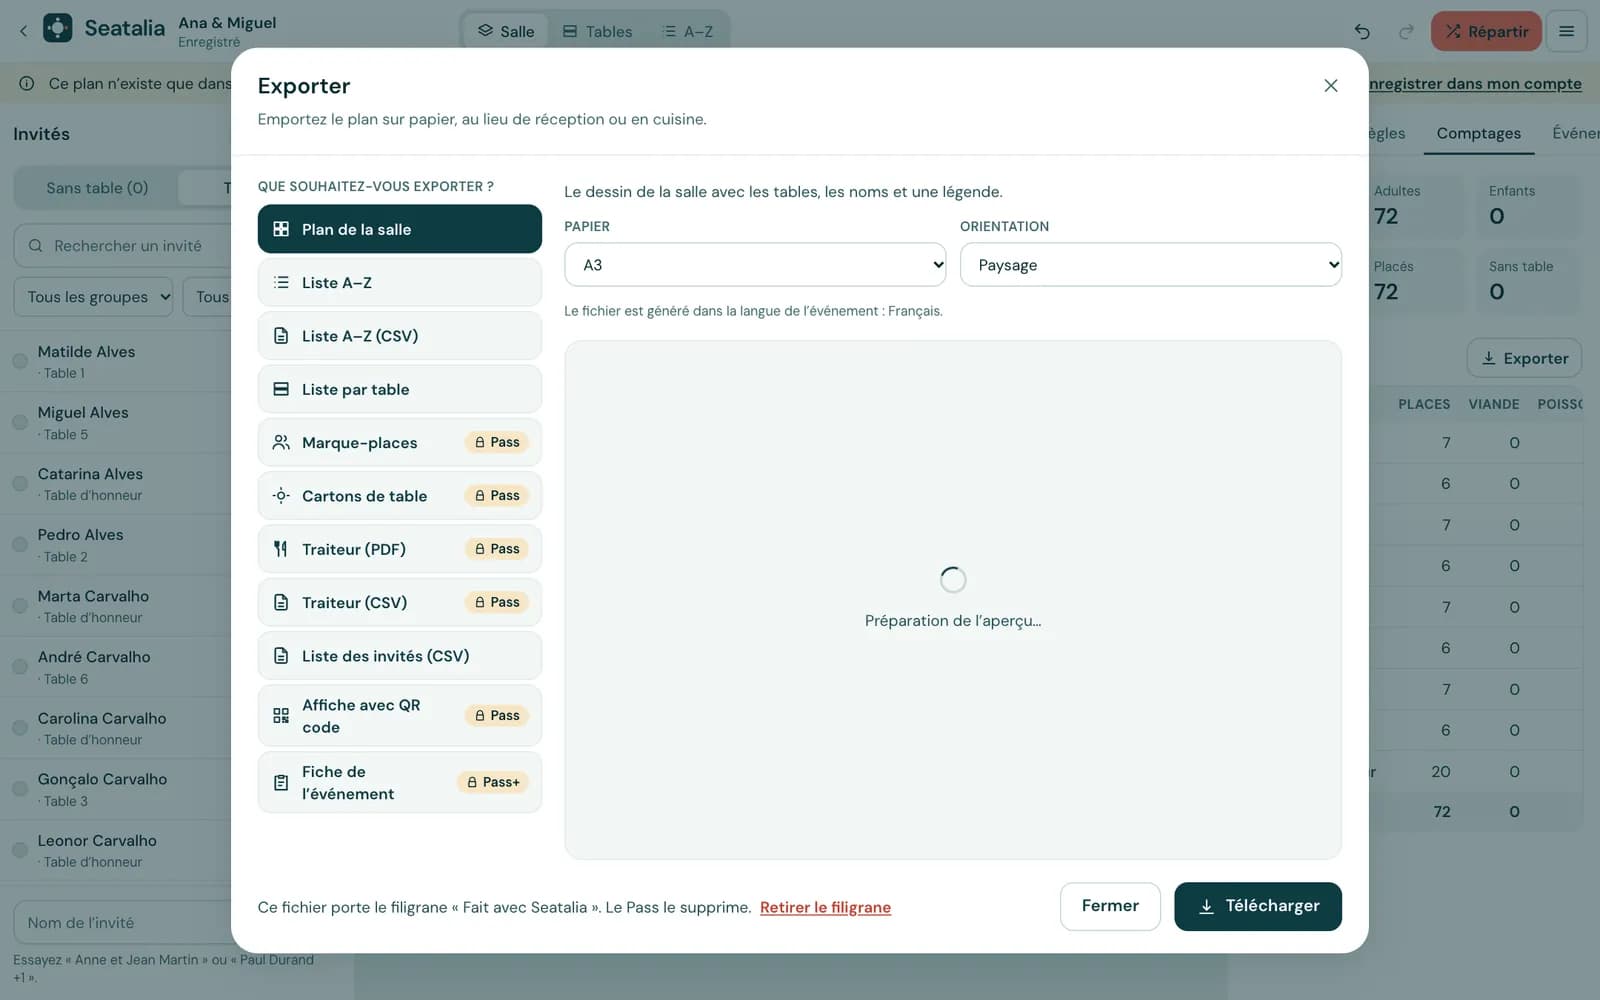Open the hamburger menu icon

[x=1567, y=32]
